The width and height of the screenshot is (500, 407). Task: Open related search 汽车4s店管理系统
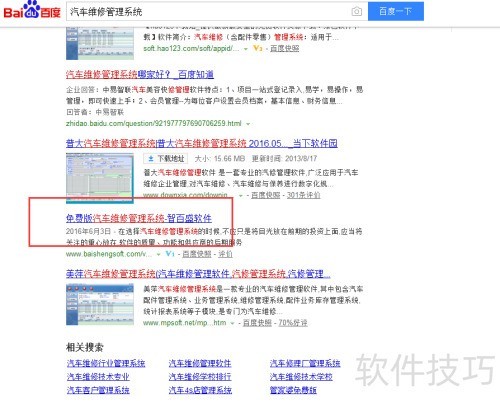tap(200, 390)
